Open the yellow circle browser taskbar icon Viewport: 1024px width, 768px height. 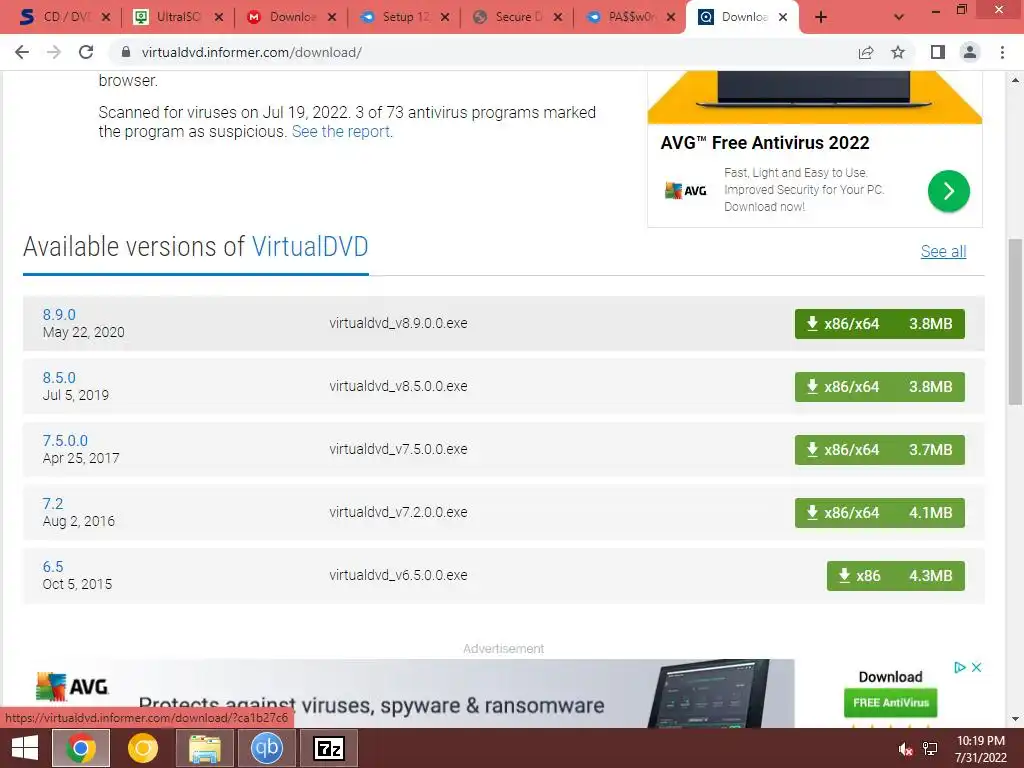[142, 748]
